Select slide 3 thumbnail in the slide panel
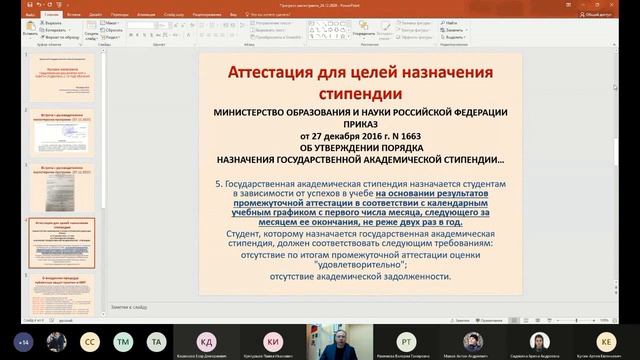640x360 pixels. click(x=62, y=188)
